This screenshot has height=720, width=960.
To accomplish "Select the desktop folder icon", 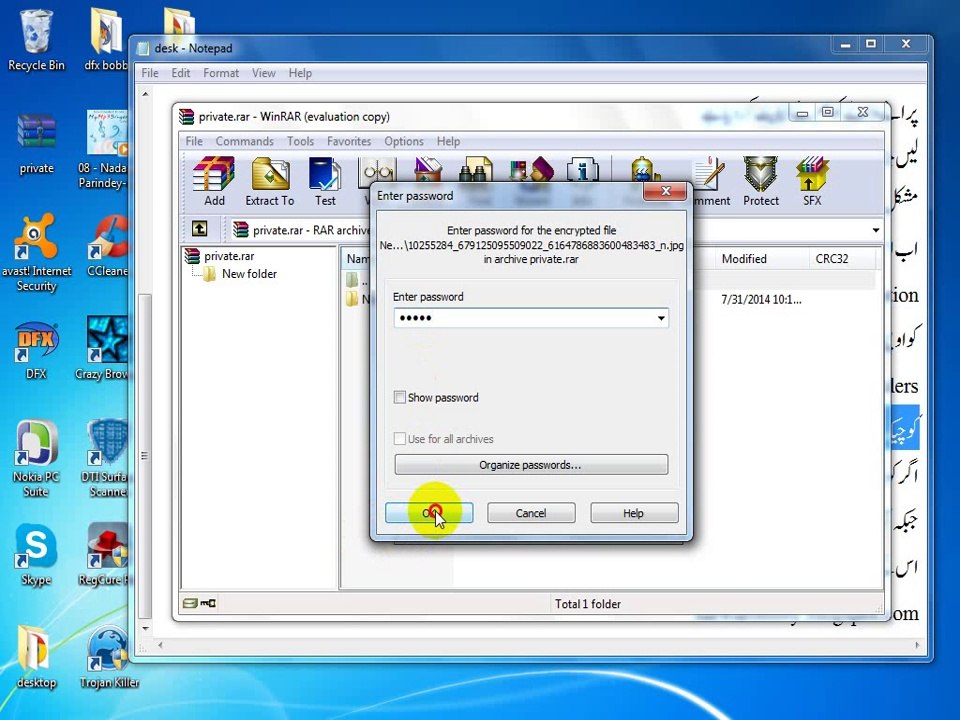I will pos(36,656).
